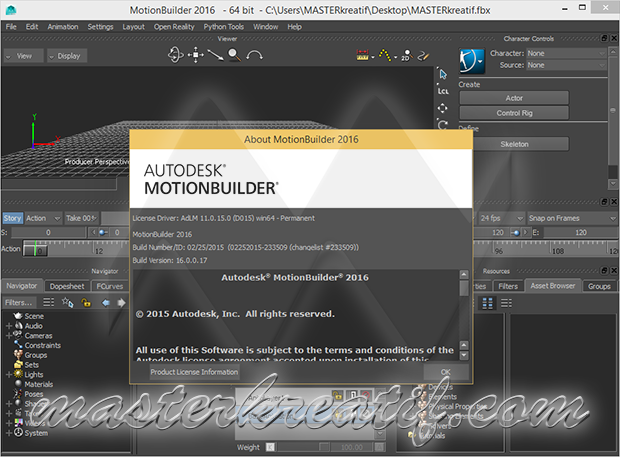Viewport: 620px width, 457px height.
Task: Select the Orbit camera tool in Viewer
Action: coord(176,55)
